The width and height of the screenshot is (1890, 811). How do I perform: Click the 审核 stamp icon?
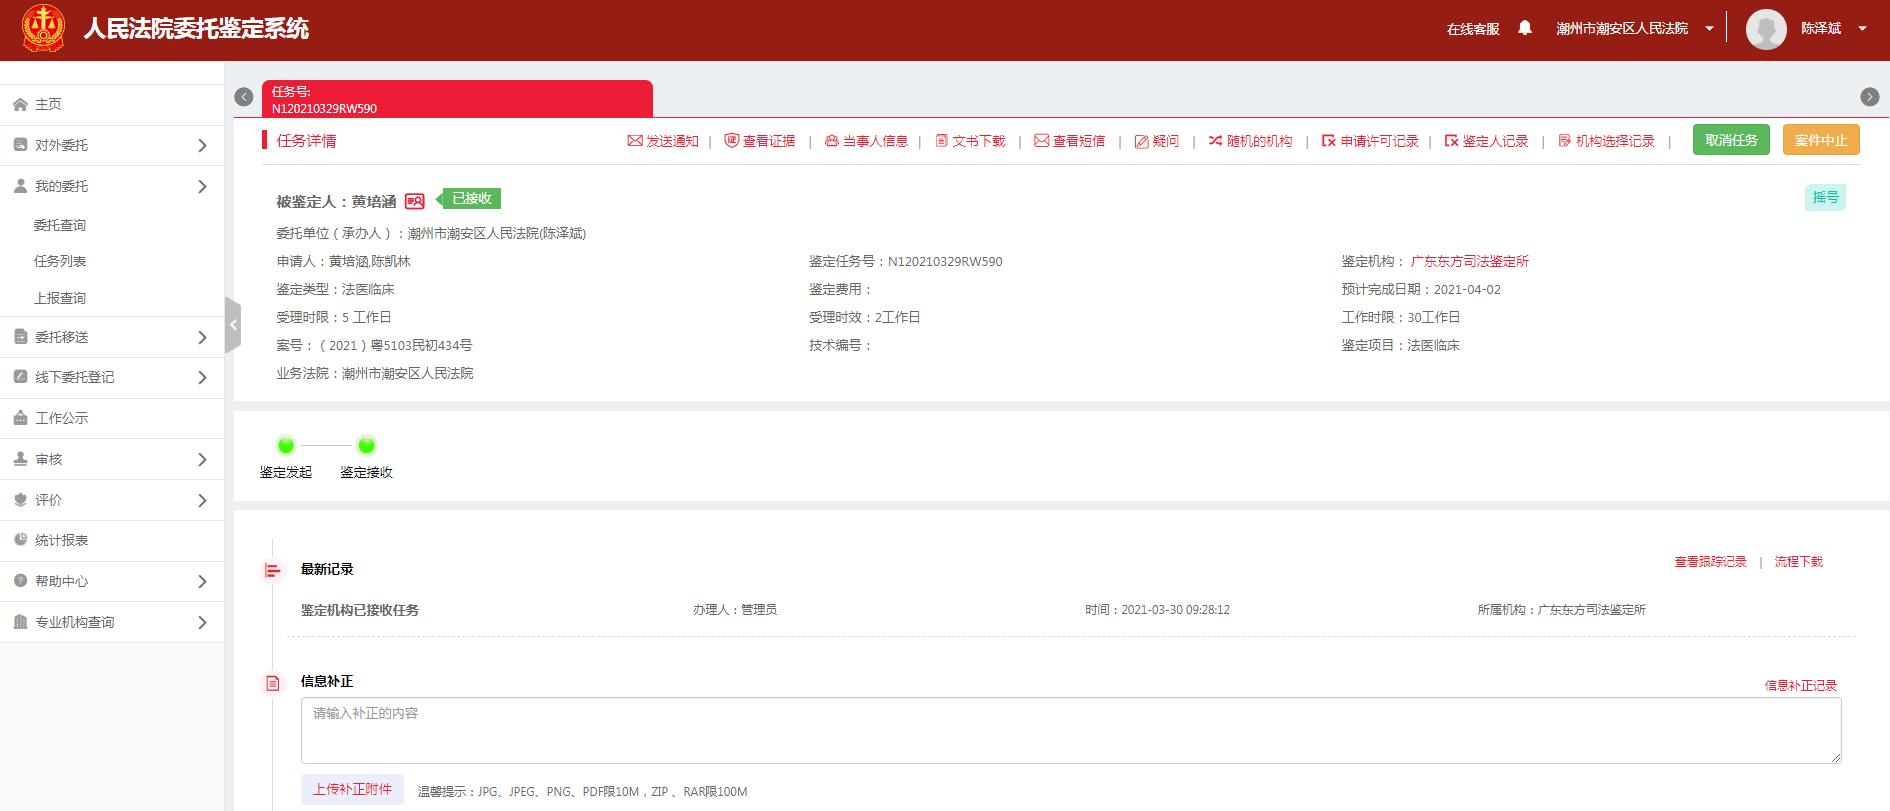20,459
